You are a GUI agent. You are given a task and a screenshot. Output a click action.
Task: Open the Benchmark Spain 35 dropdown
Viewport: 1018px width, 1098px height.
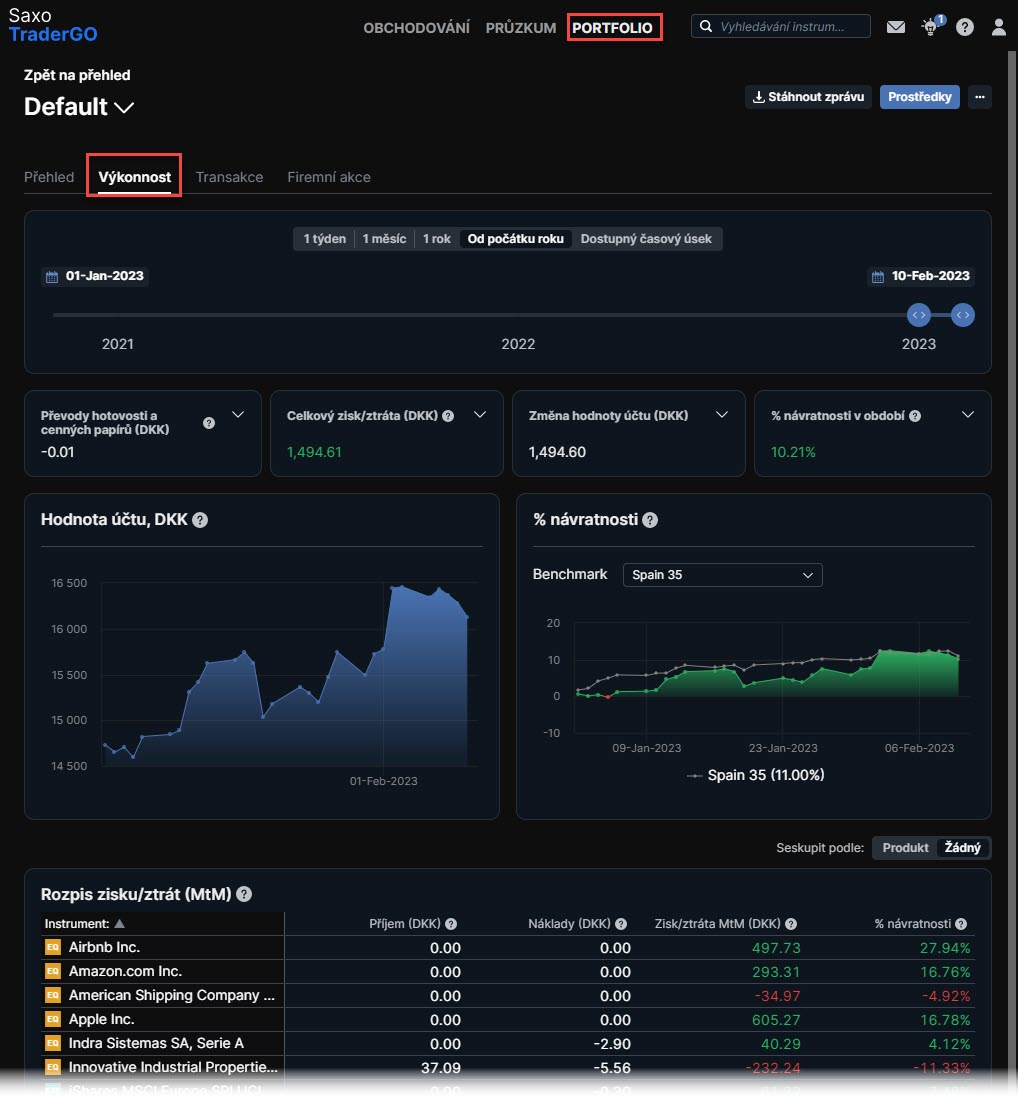click(723, 575)
